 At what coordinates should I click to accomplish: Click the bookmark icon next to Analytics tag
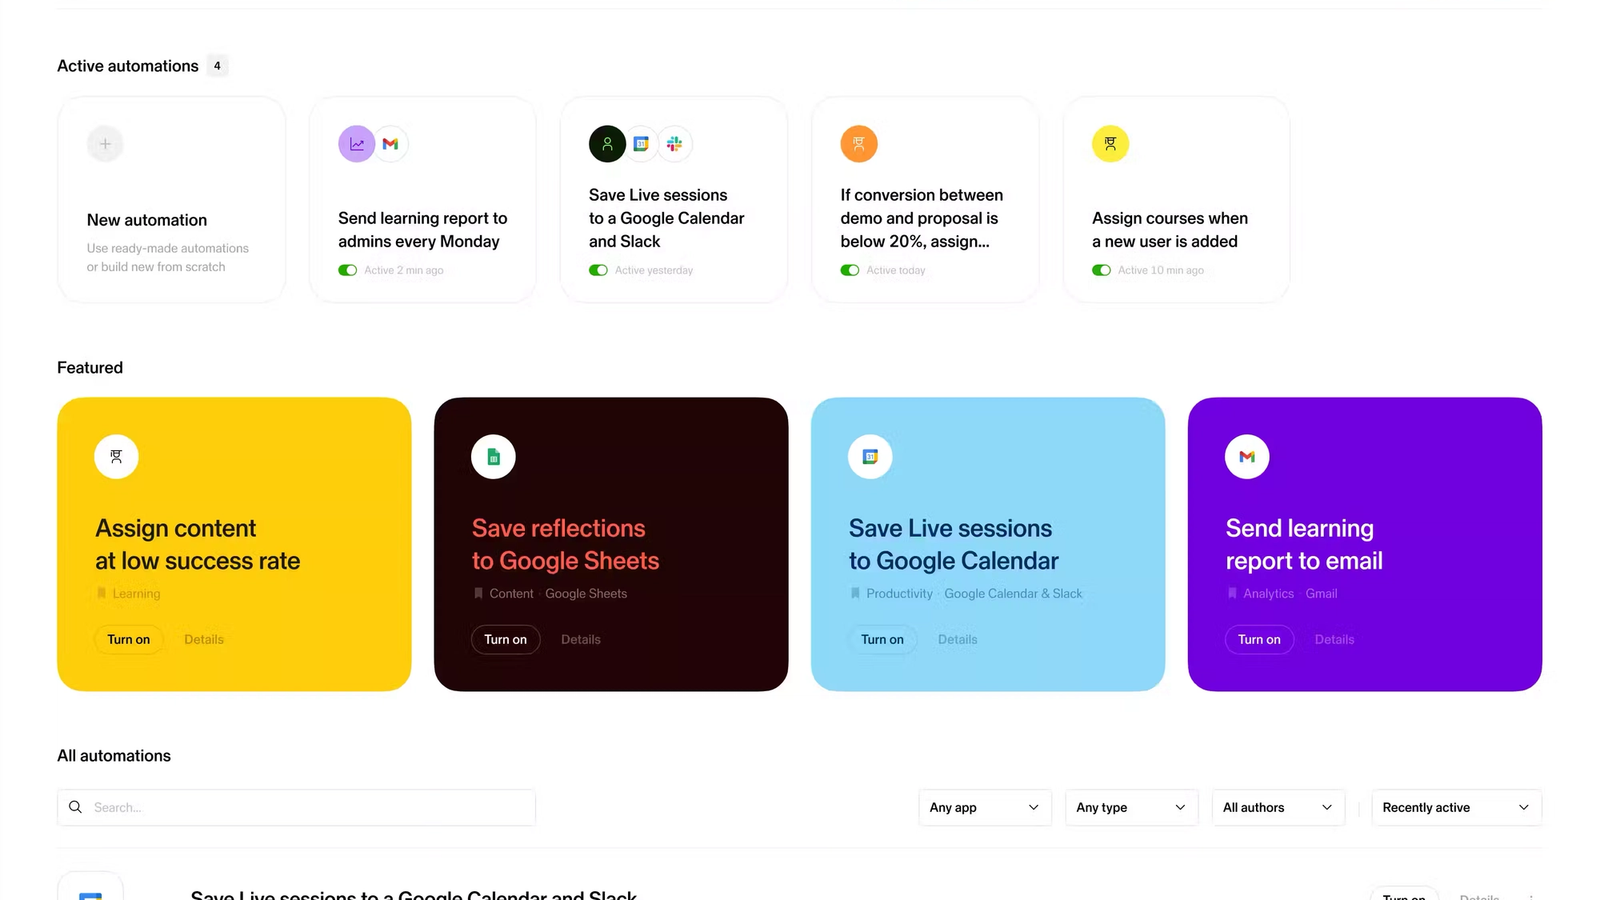pos(1232,593)
